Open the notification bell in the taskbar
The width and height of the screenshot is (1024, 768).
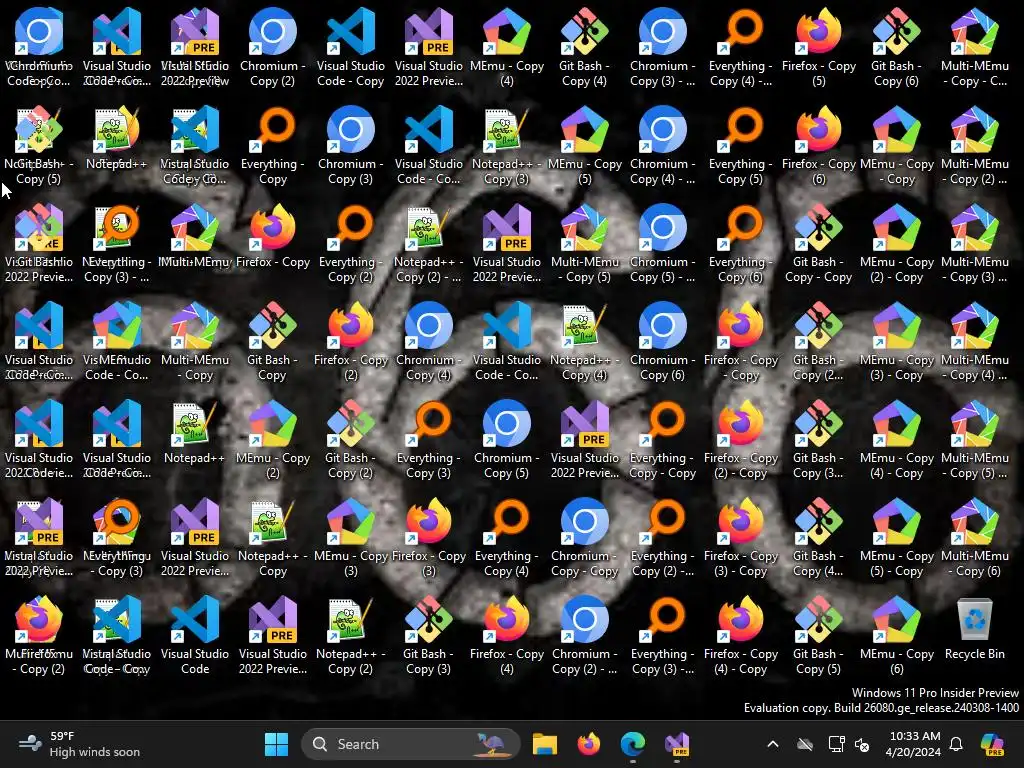956,744
